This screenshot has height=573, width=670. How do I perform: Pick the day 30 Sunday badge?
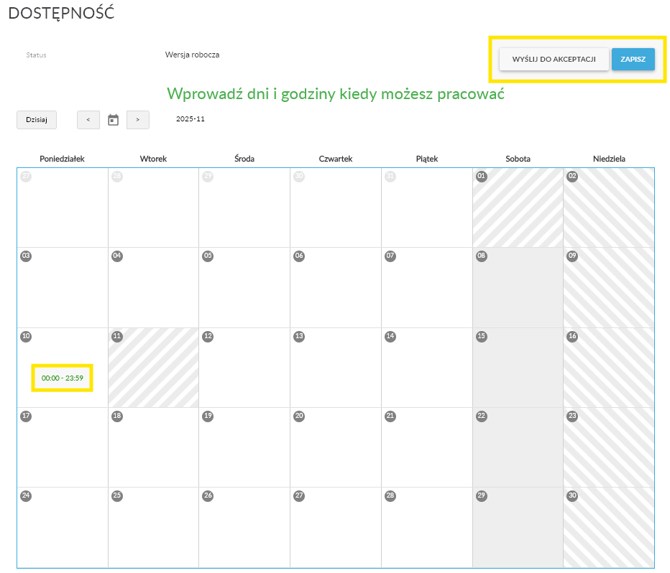[x=572, y=496]
